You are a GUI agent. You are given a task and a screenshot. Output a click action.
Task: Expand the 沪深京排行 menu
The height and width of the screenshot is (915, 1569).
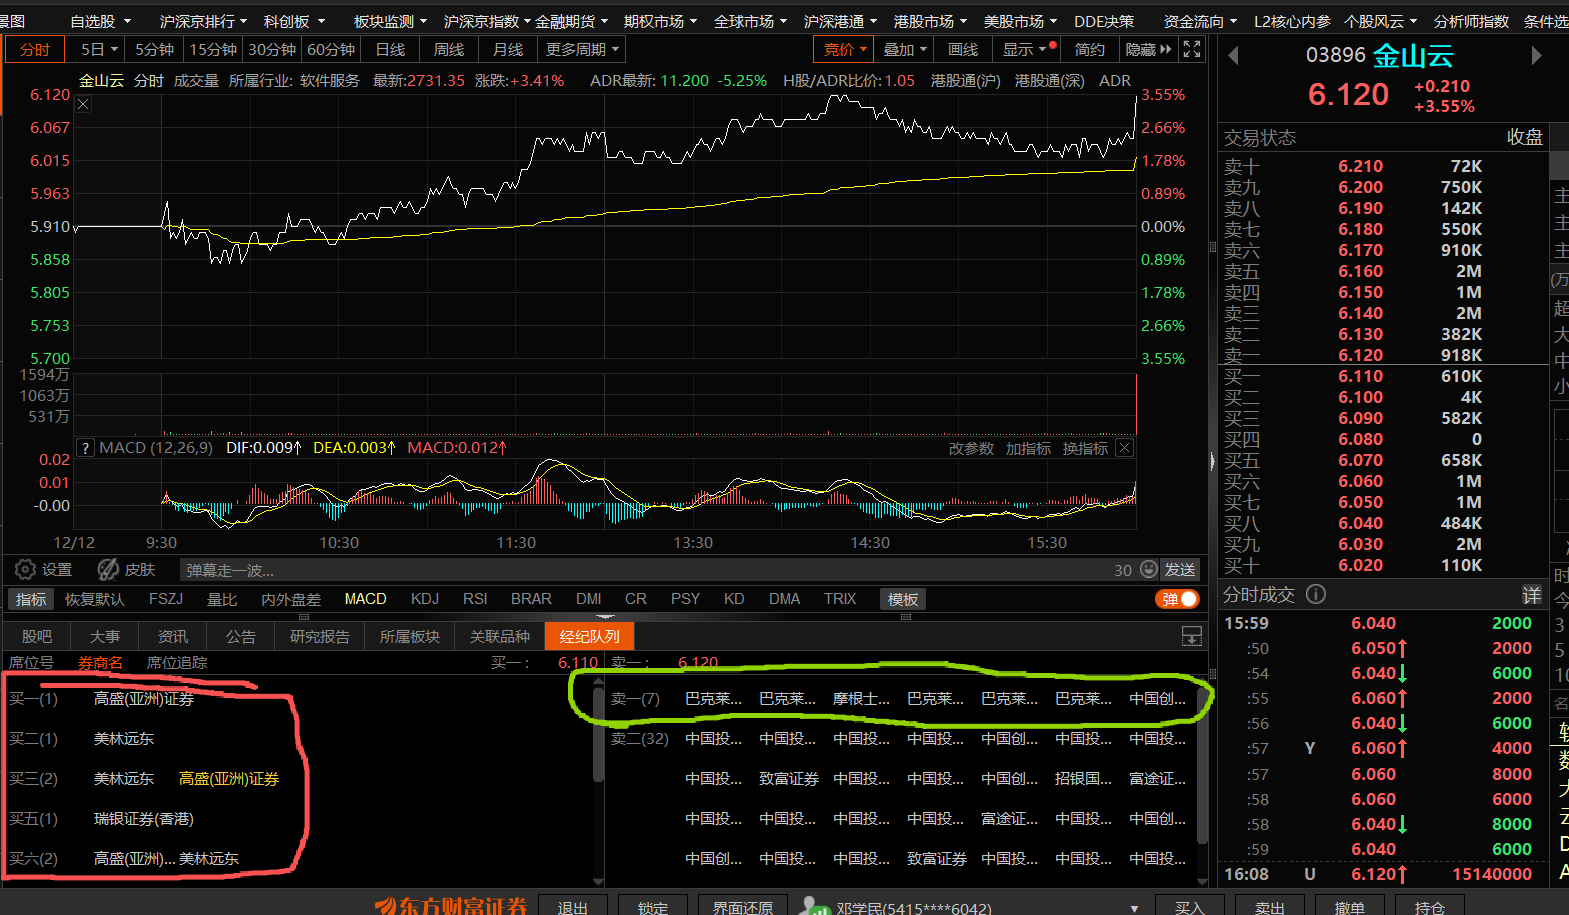[203, 21]
